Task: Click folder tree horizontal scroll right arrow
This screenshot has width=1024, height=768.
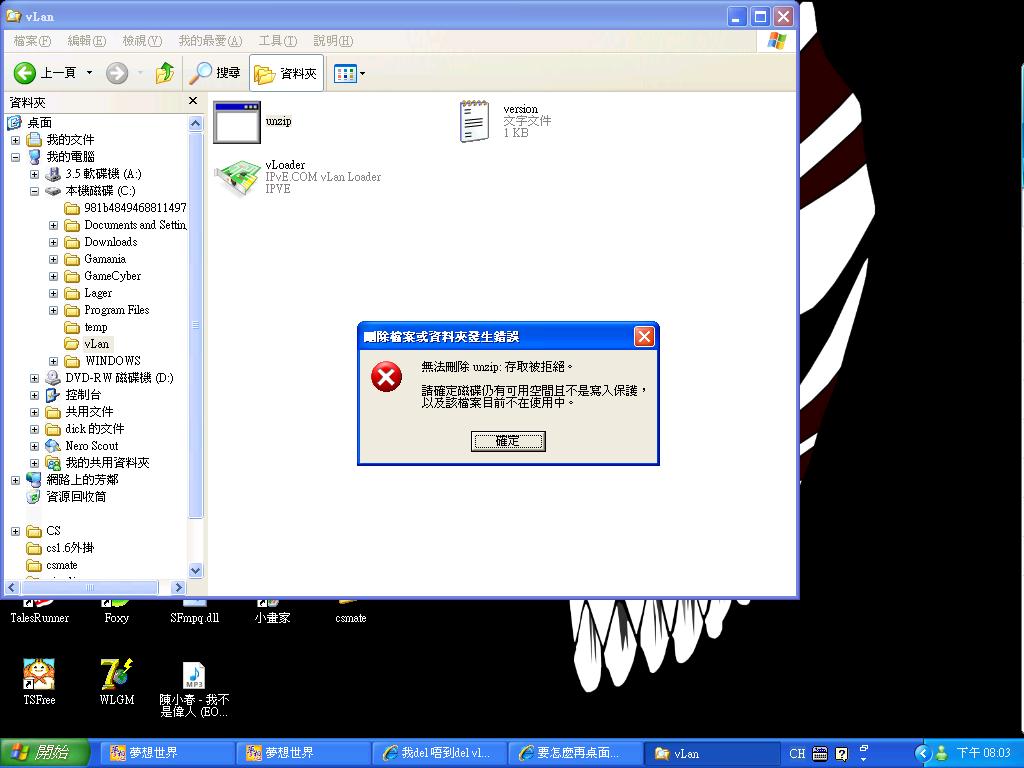Action: click(x=178, y=588)
